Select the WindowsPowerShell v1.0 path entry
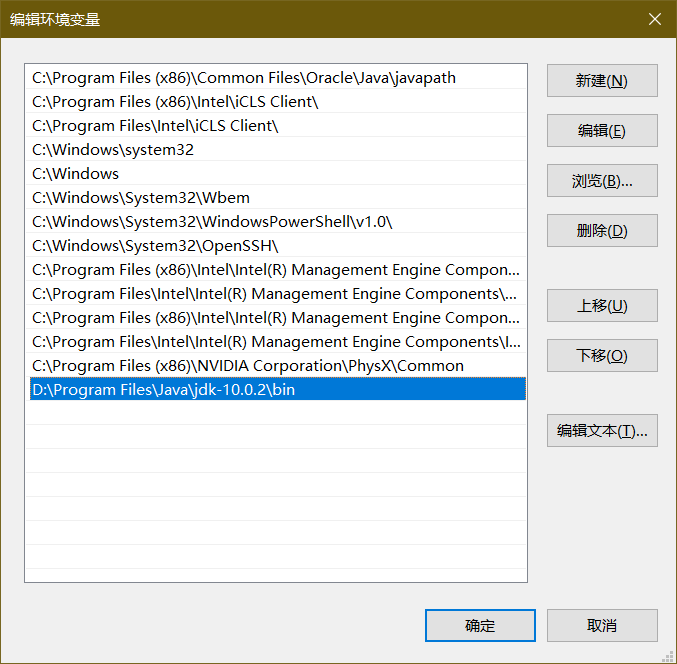 click(212, 222)
